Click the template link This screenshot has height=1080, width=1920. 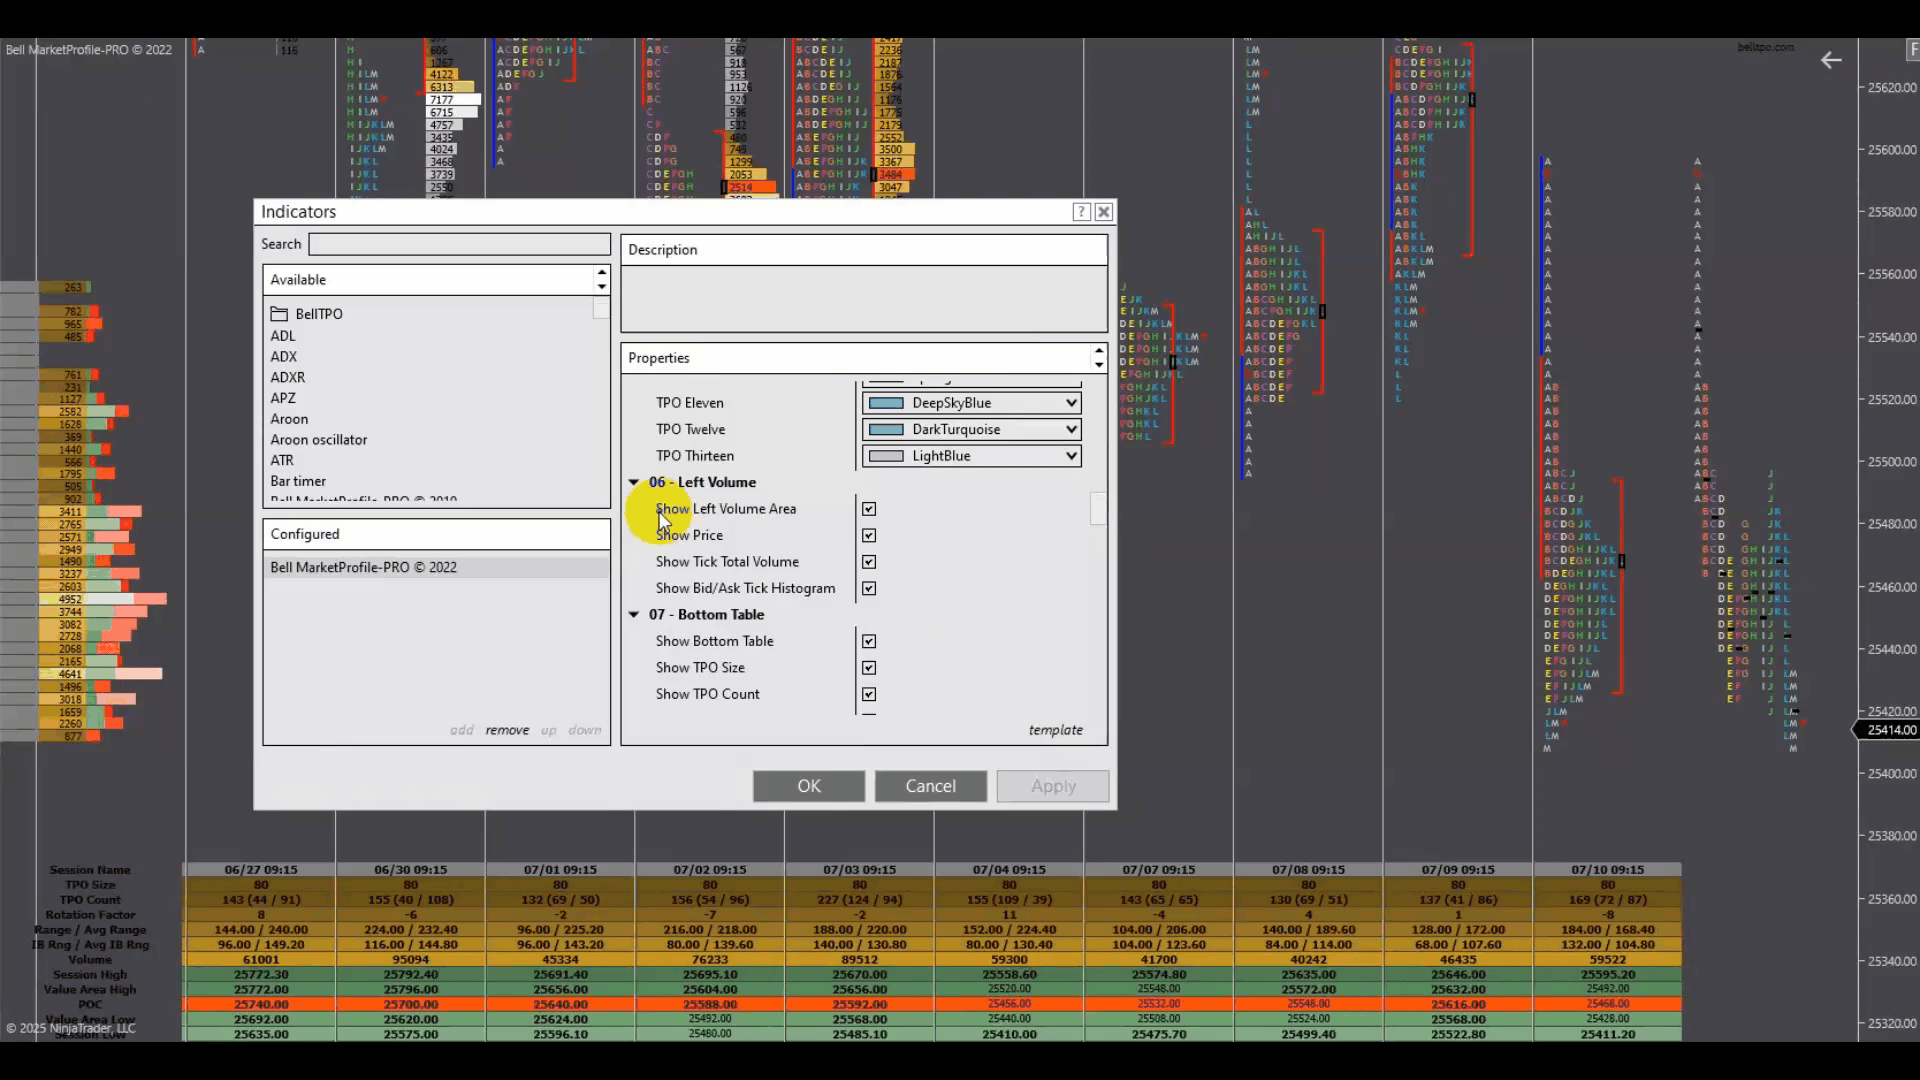tap(1055, 730)
